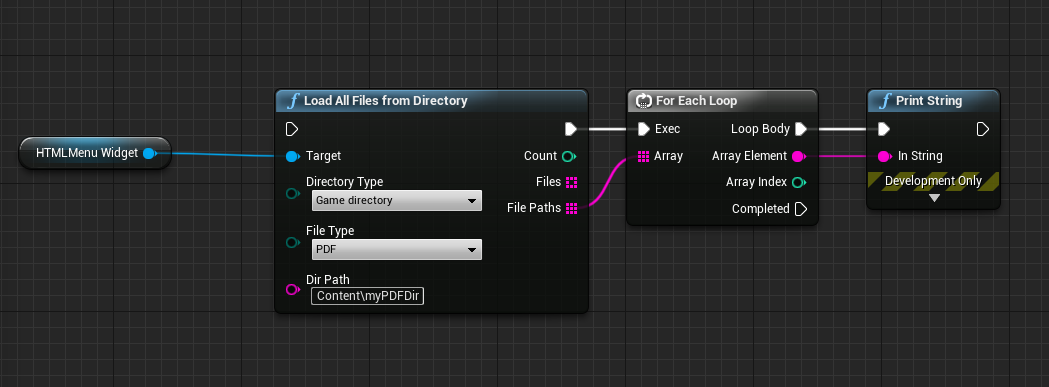
Task: Click the File Type input pin
Action: point(292,242)
